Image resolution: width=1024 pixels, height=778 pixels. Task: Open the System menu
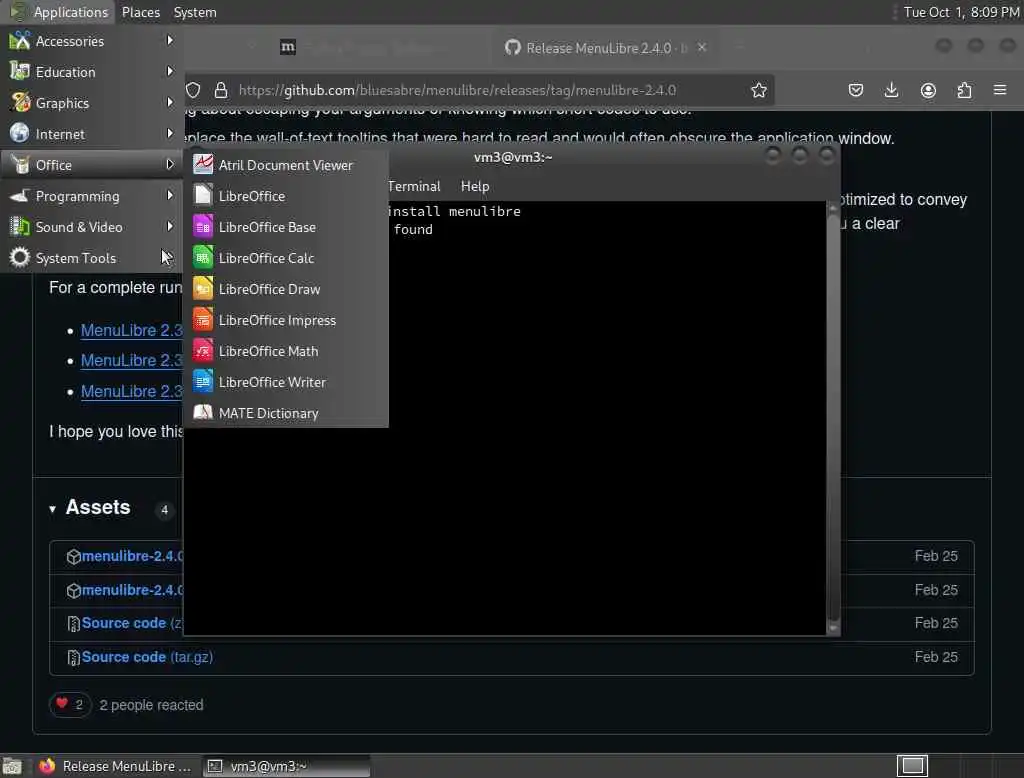(195, 12)
